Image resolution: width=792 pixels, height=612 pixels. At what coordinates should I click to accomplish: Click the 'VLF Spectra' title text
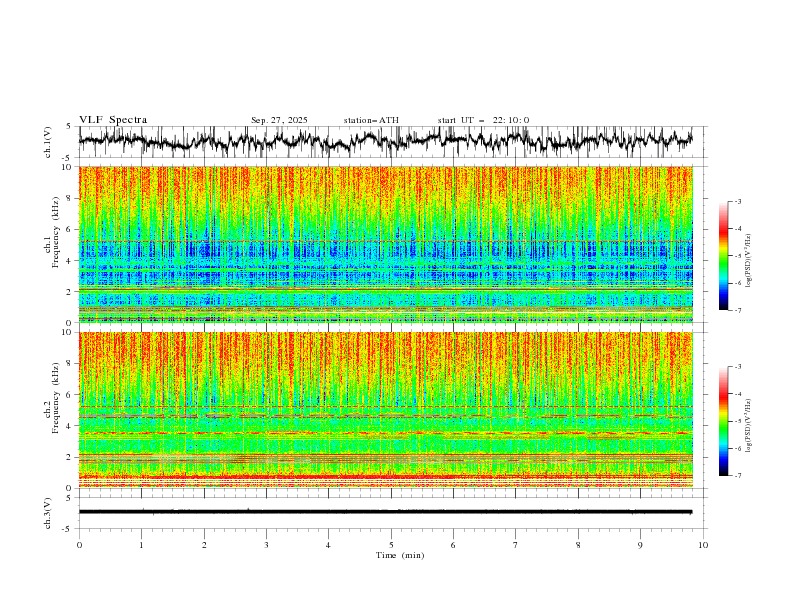point(113,120)
